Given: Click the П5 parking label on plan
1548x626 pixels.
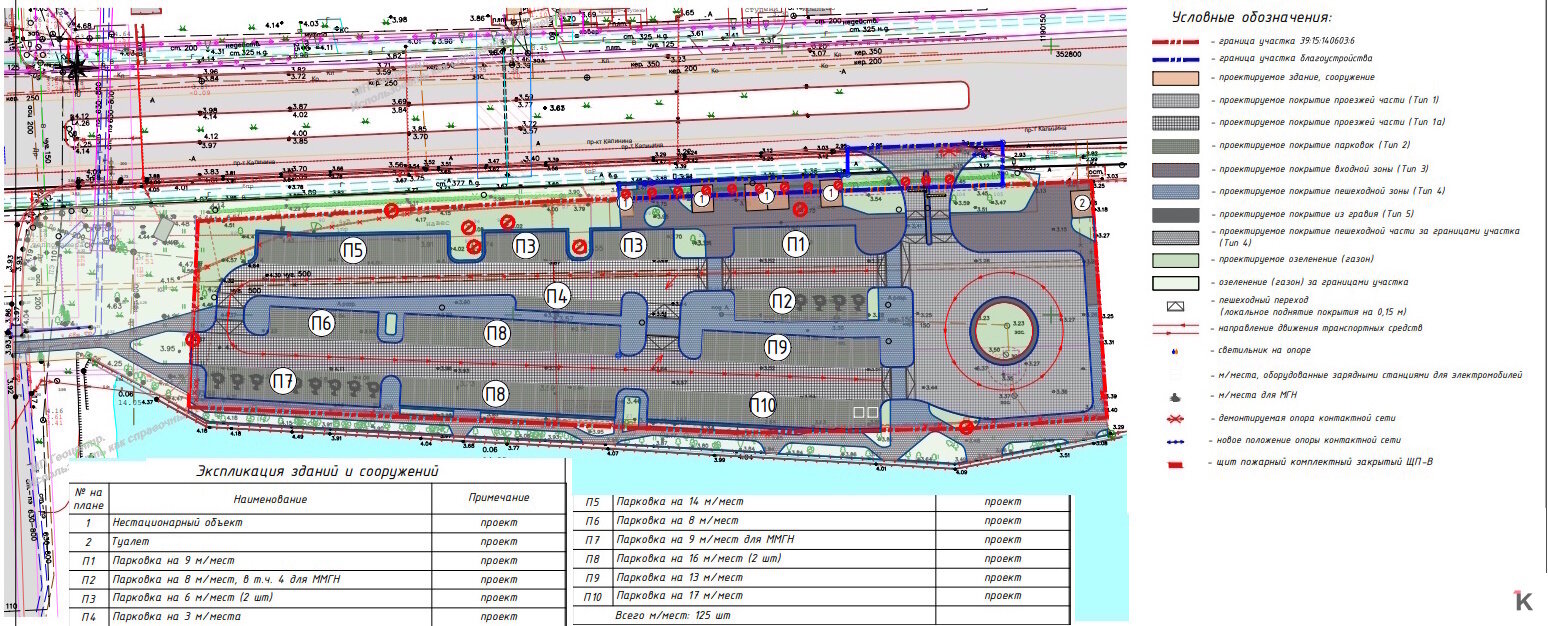Looking at the screenshot, I should (353, 248).
